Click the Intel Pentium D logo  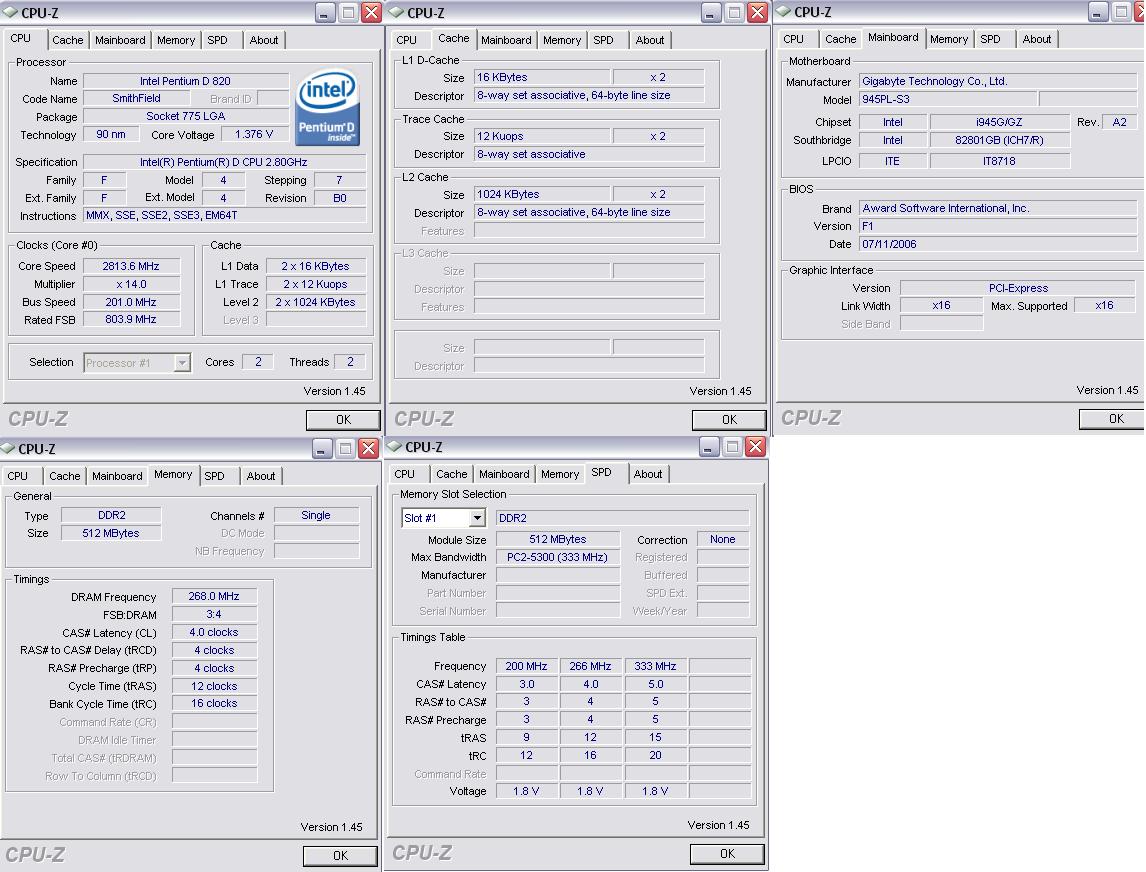tap(327, 107)
